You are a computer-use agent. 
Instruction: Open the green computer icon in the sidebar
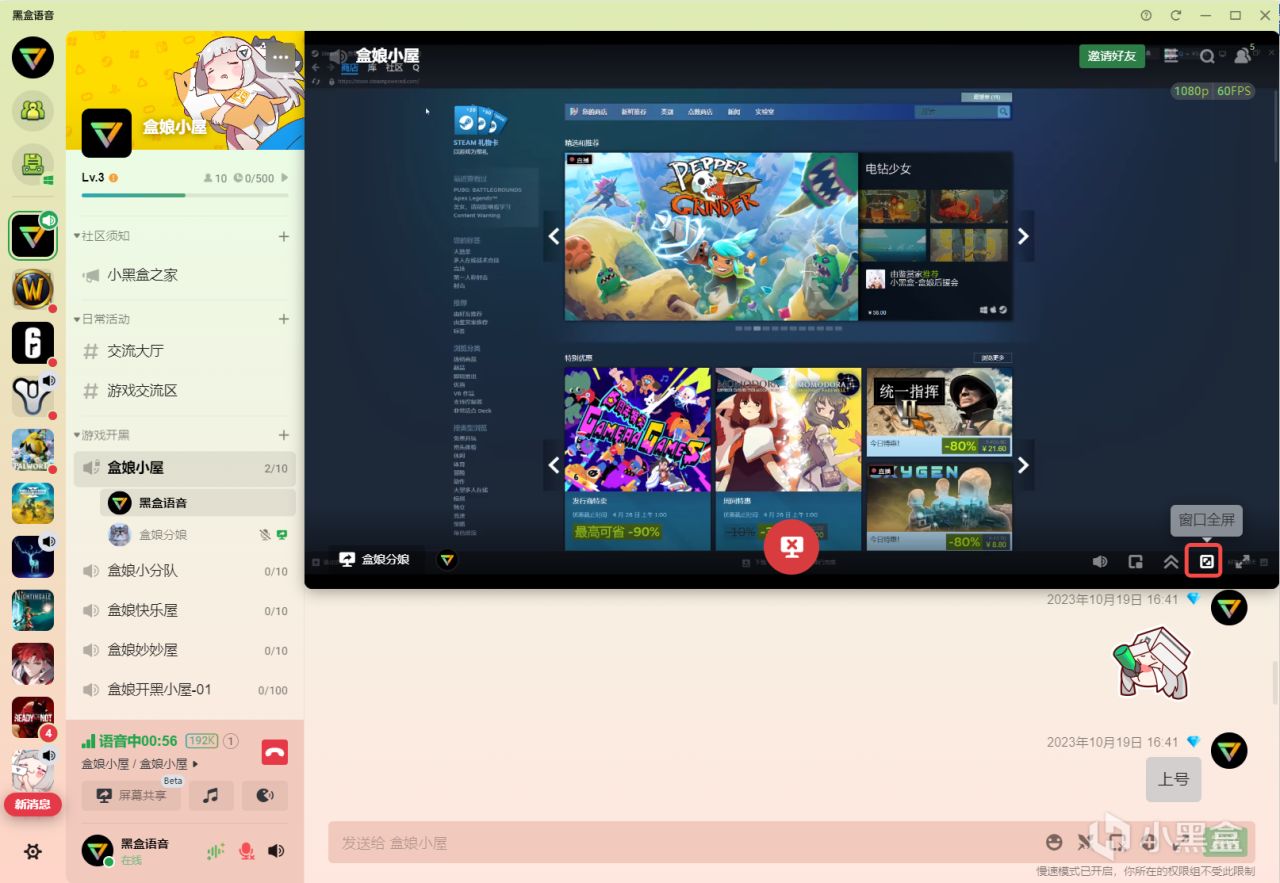[x=33, y=164]
